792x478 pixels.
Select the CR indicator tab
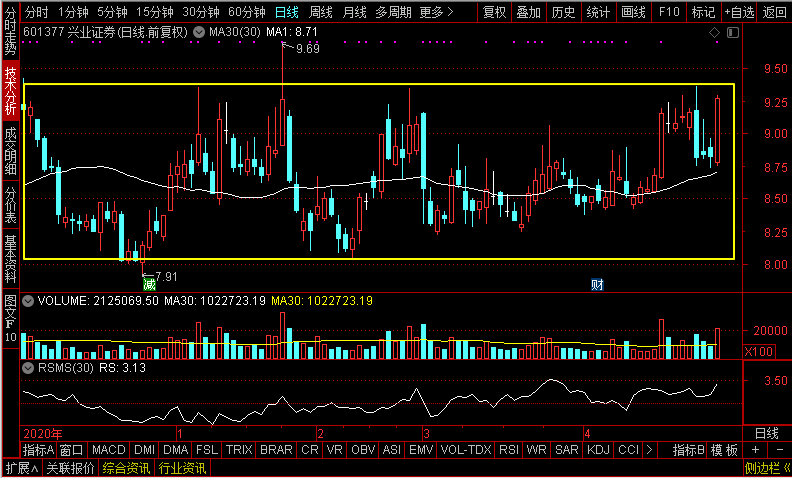310,449
